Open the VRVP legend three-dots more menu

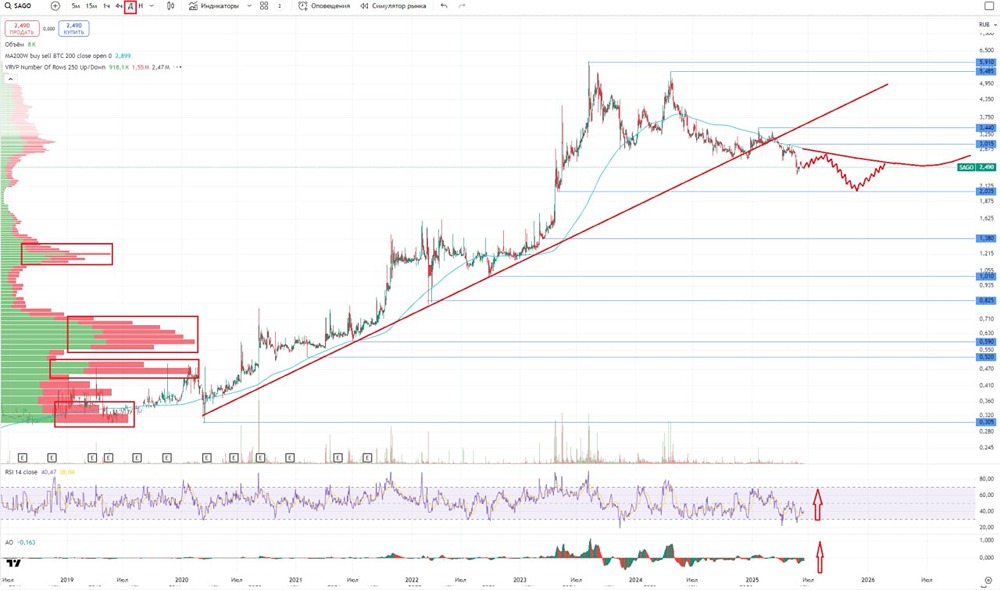179,67
